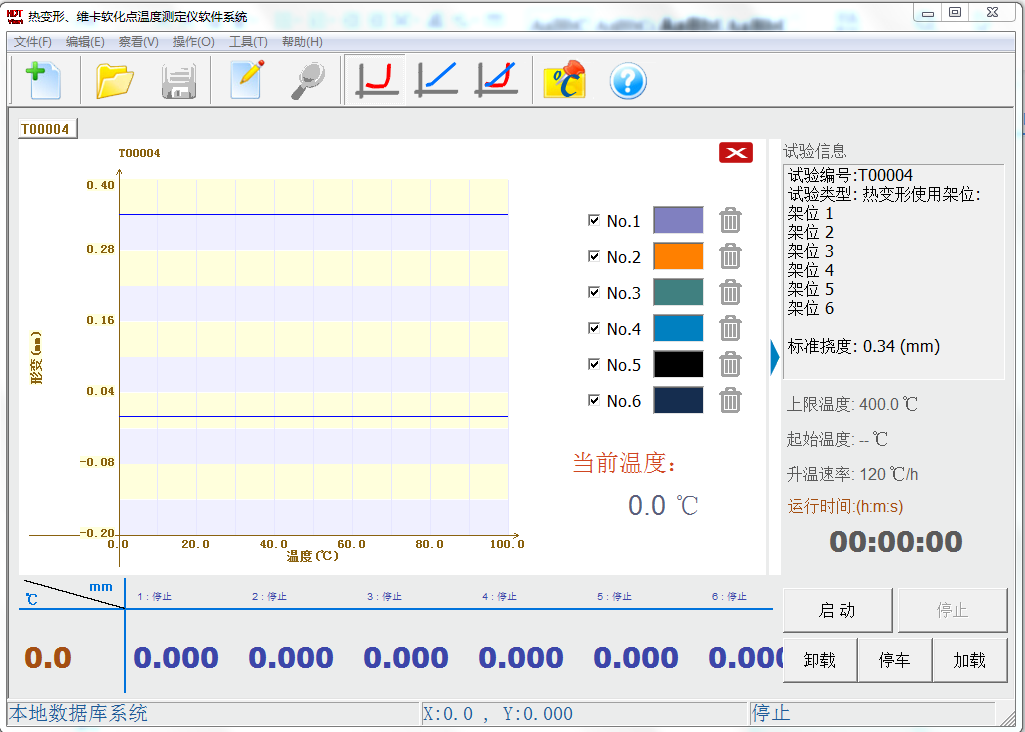This screenshot has width=1025, height=732.
Task: Uncheck the No.3 curve checkbox
Action: pyautogui.click(x=594, y=292)
